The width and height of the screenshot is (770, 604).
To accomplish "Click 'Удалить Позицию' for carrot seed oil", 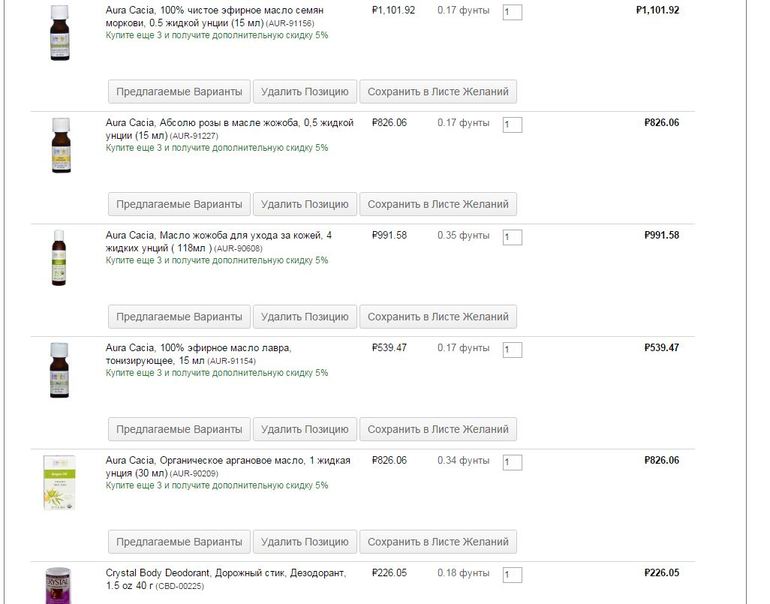I will (x=304, y=92).
